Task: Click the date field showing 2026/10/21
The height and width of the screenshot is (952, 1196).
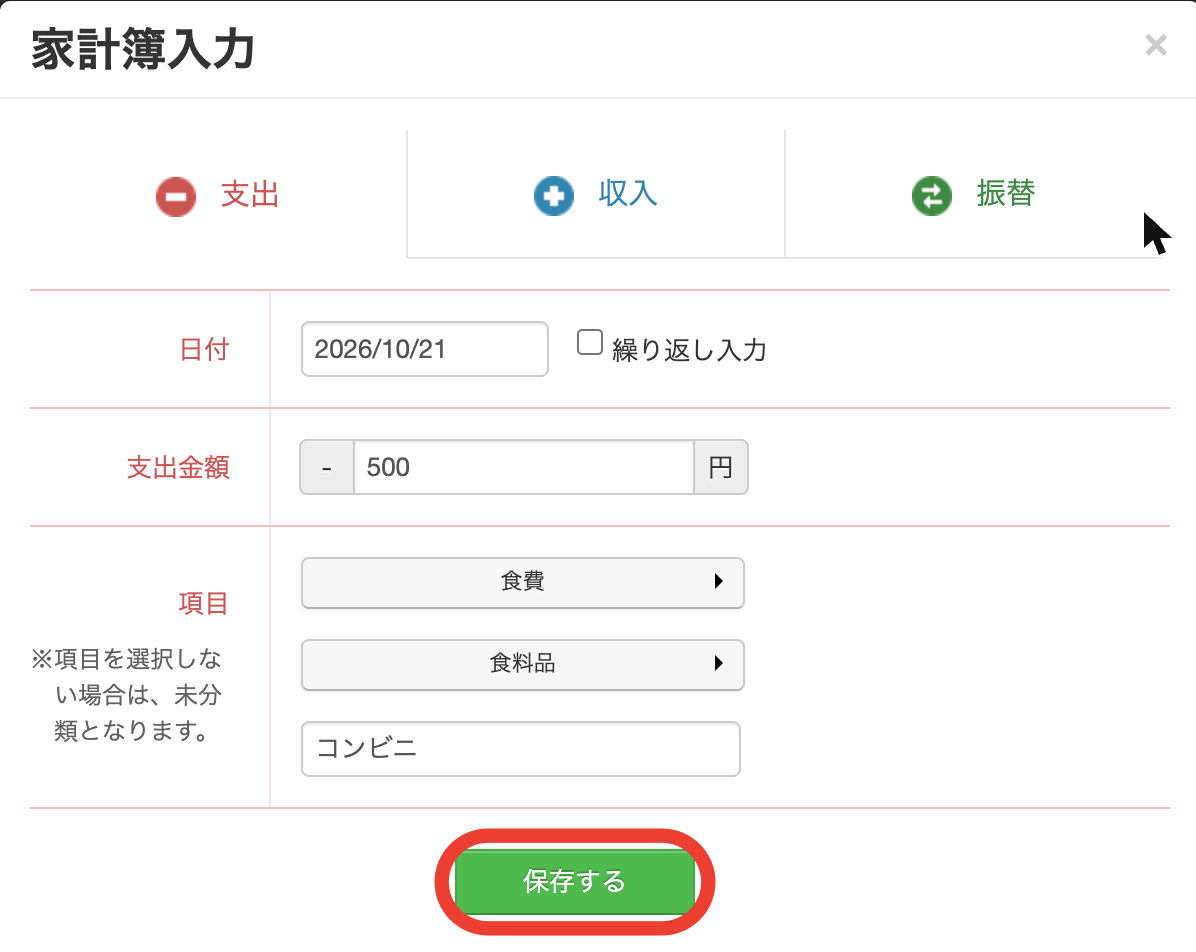Action: pos(425,349)
